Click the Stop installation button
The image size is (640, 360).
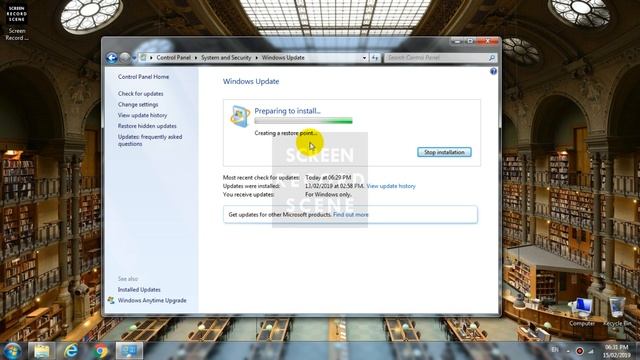pos(444,152)
